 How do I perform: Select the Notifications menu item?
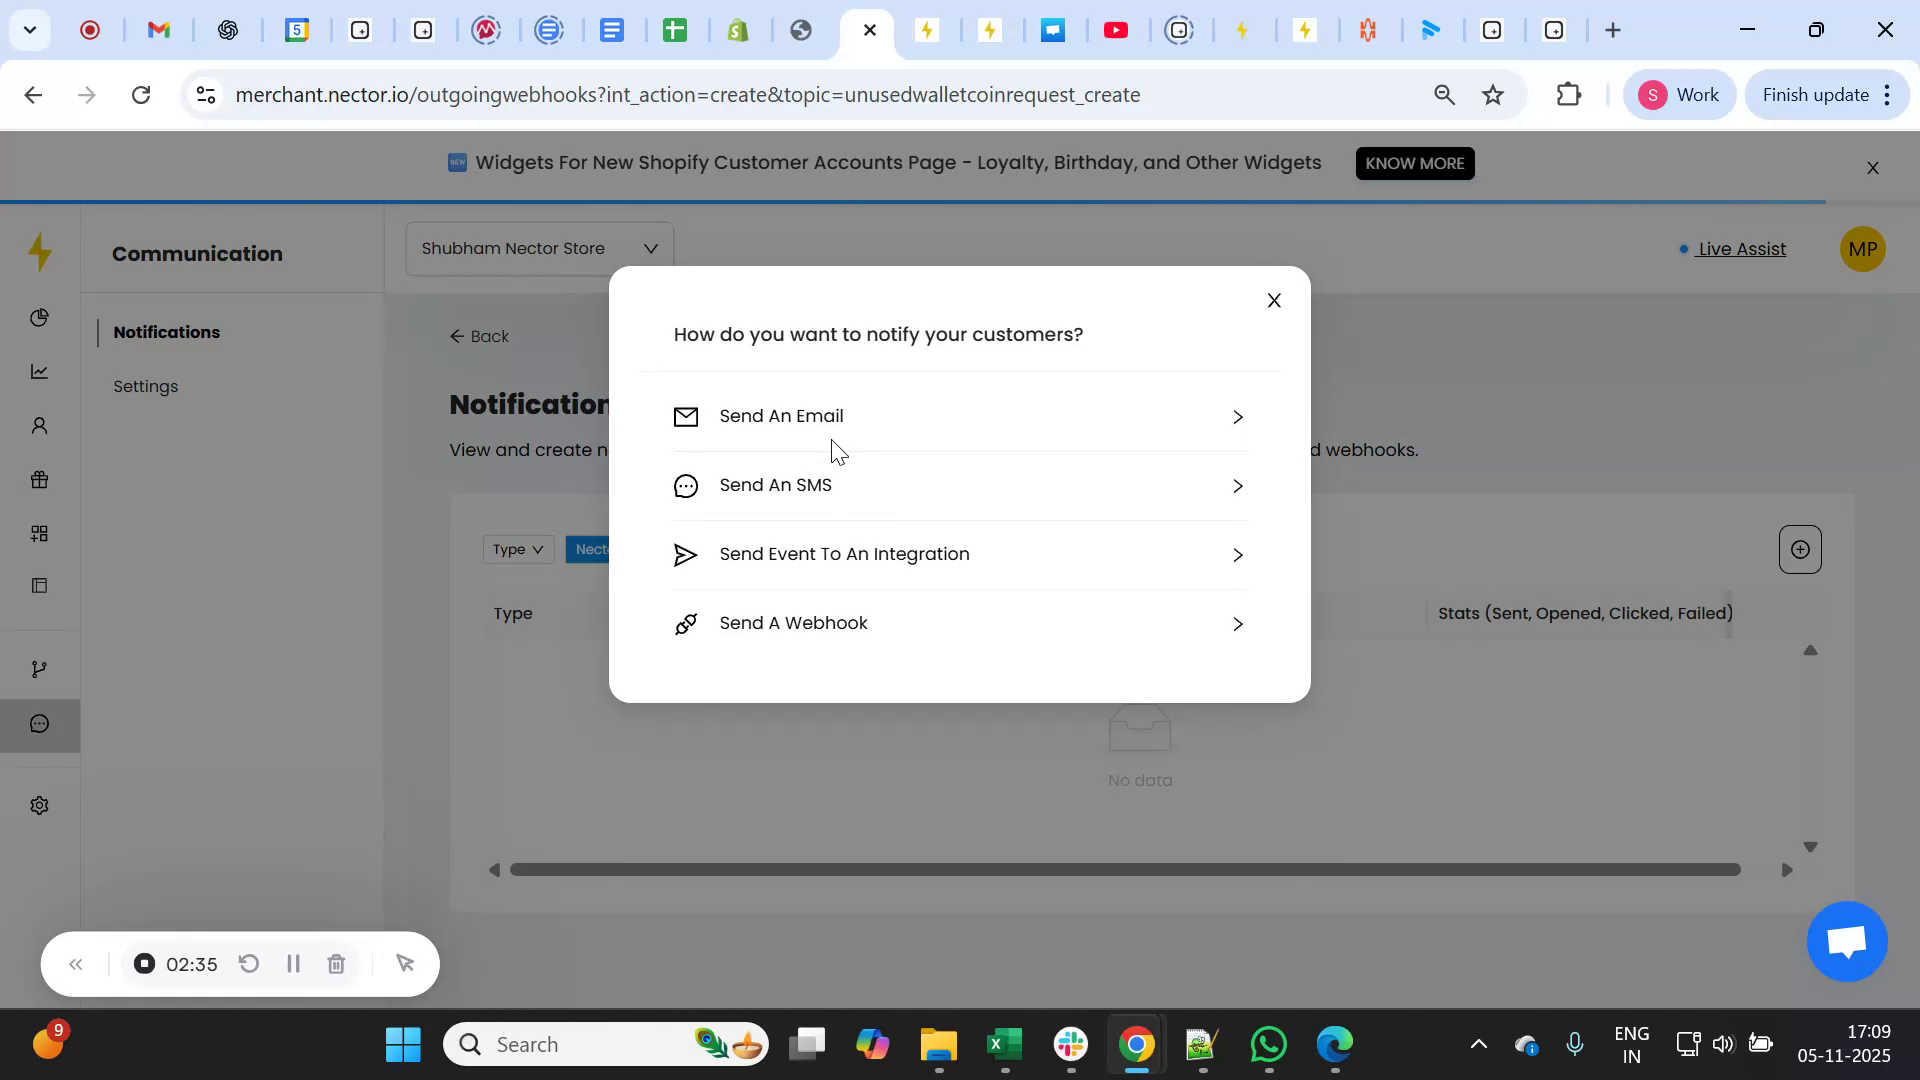[x=166, y=333]
